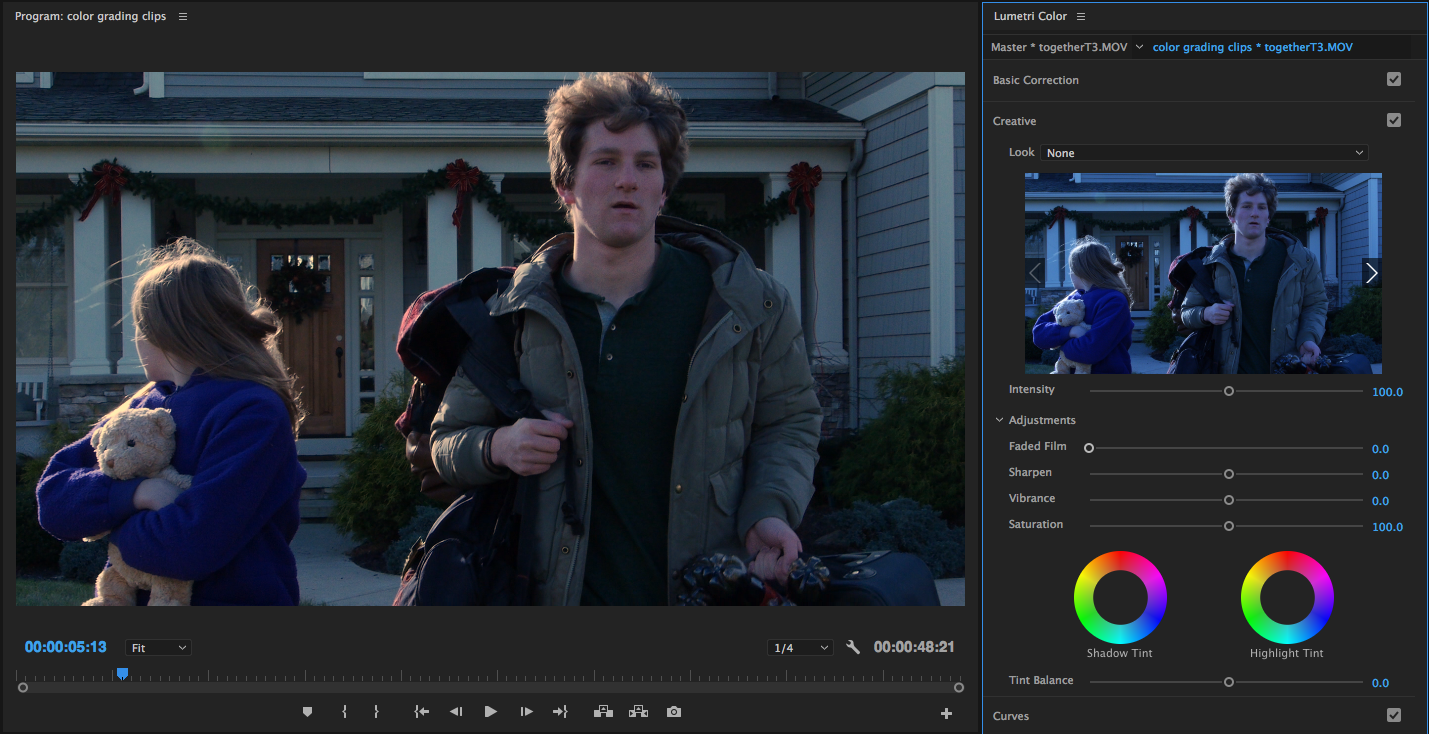Open the Button Editor with the plus icon
Viewport: 1429px width, 734px height.
tap(946, 713)
